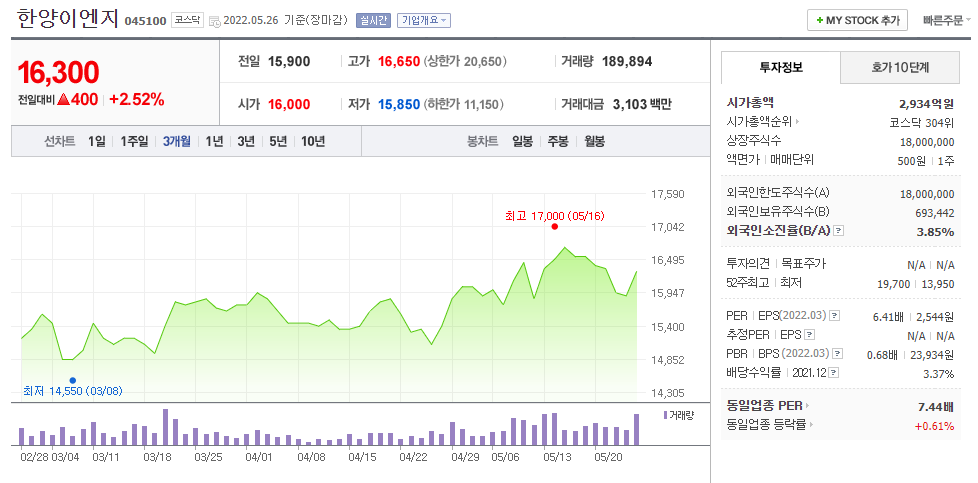Click the 투자의견 label
Viewport: 978px width, 483px height.
pyautogui.click(x=748, y=264)
